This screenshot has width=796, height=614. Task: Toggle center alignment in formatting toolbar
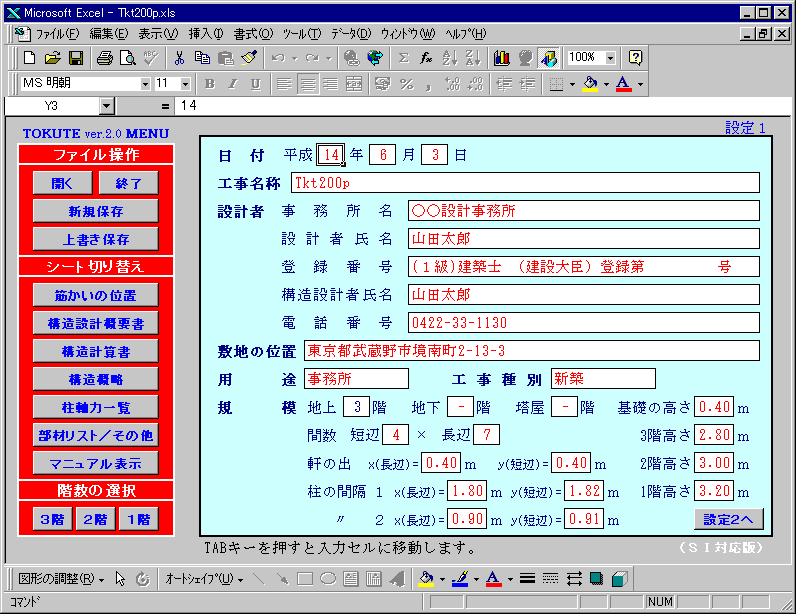[307, 84]
